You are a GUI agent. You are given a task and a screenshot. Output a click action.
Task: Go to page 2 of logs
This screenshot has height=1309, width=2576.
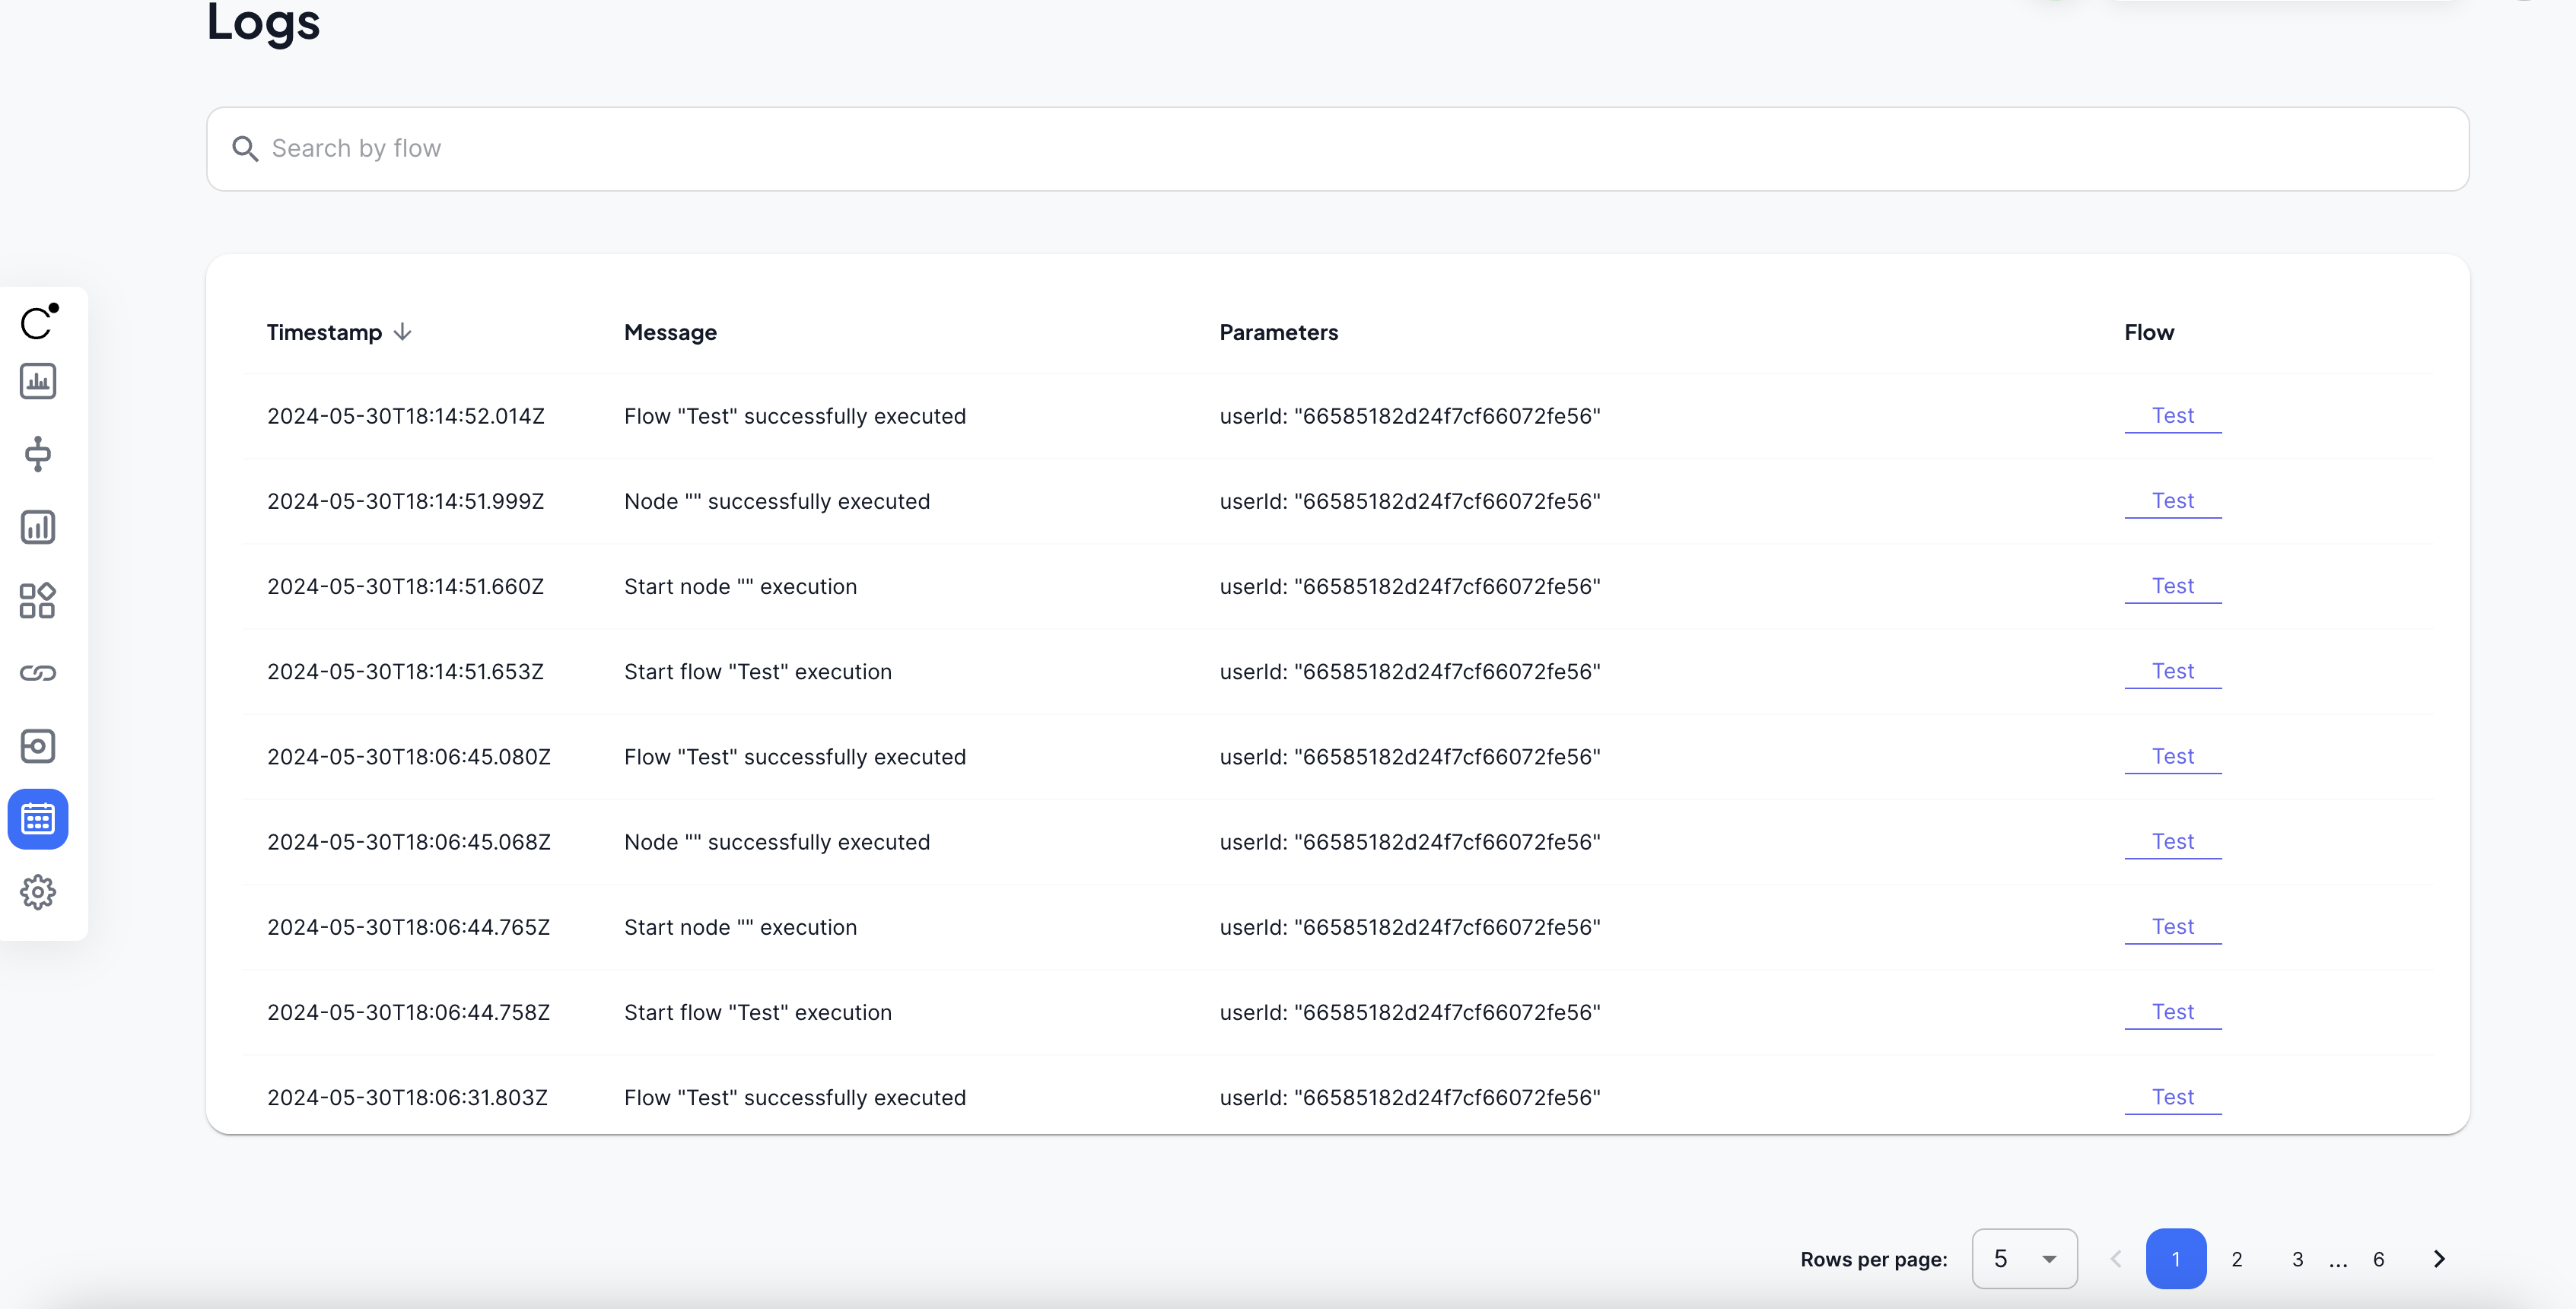click(x=2237, y=1259)
